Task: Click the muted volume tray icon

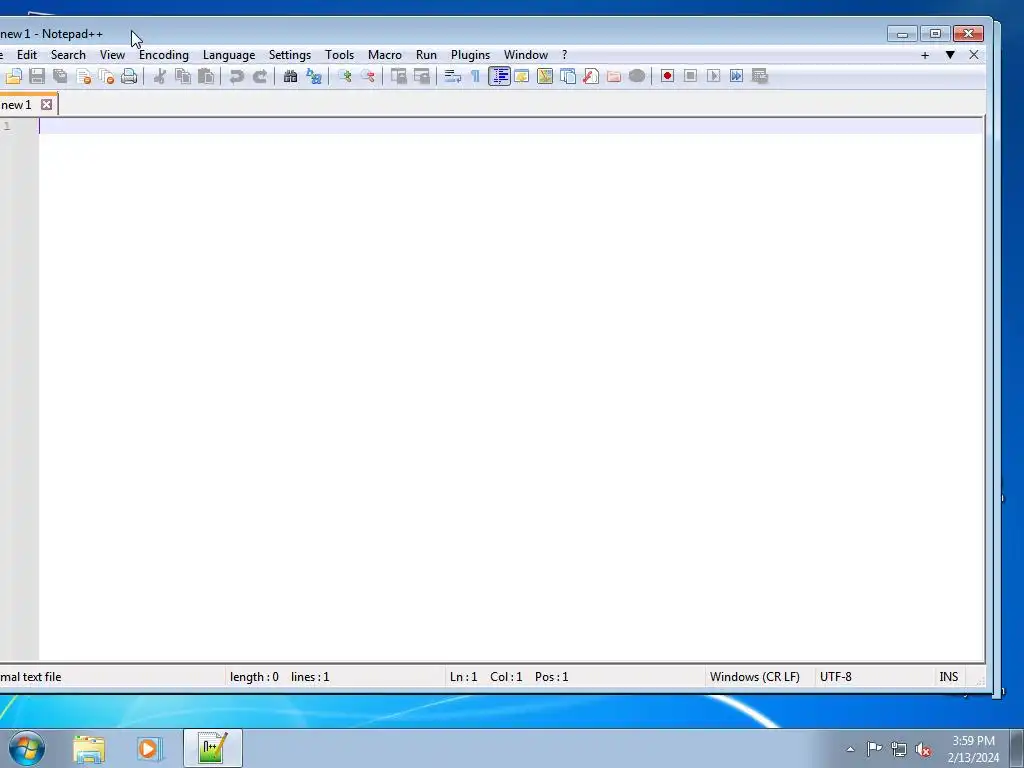Action: point(923,749)
